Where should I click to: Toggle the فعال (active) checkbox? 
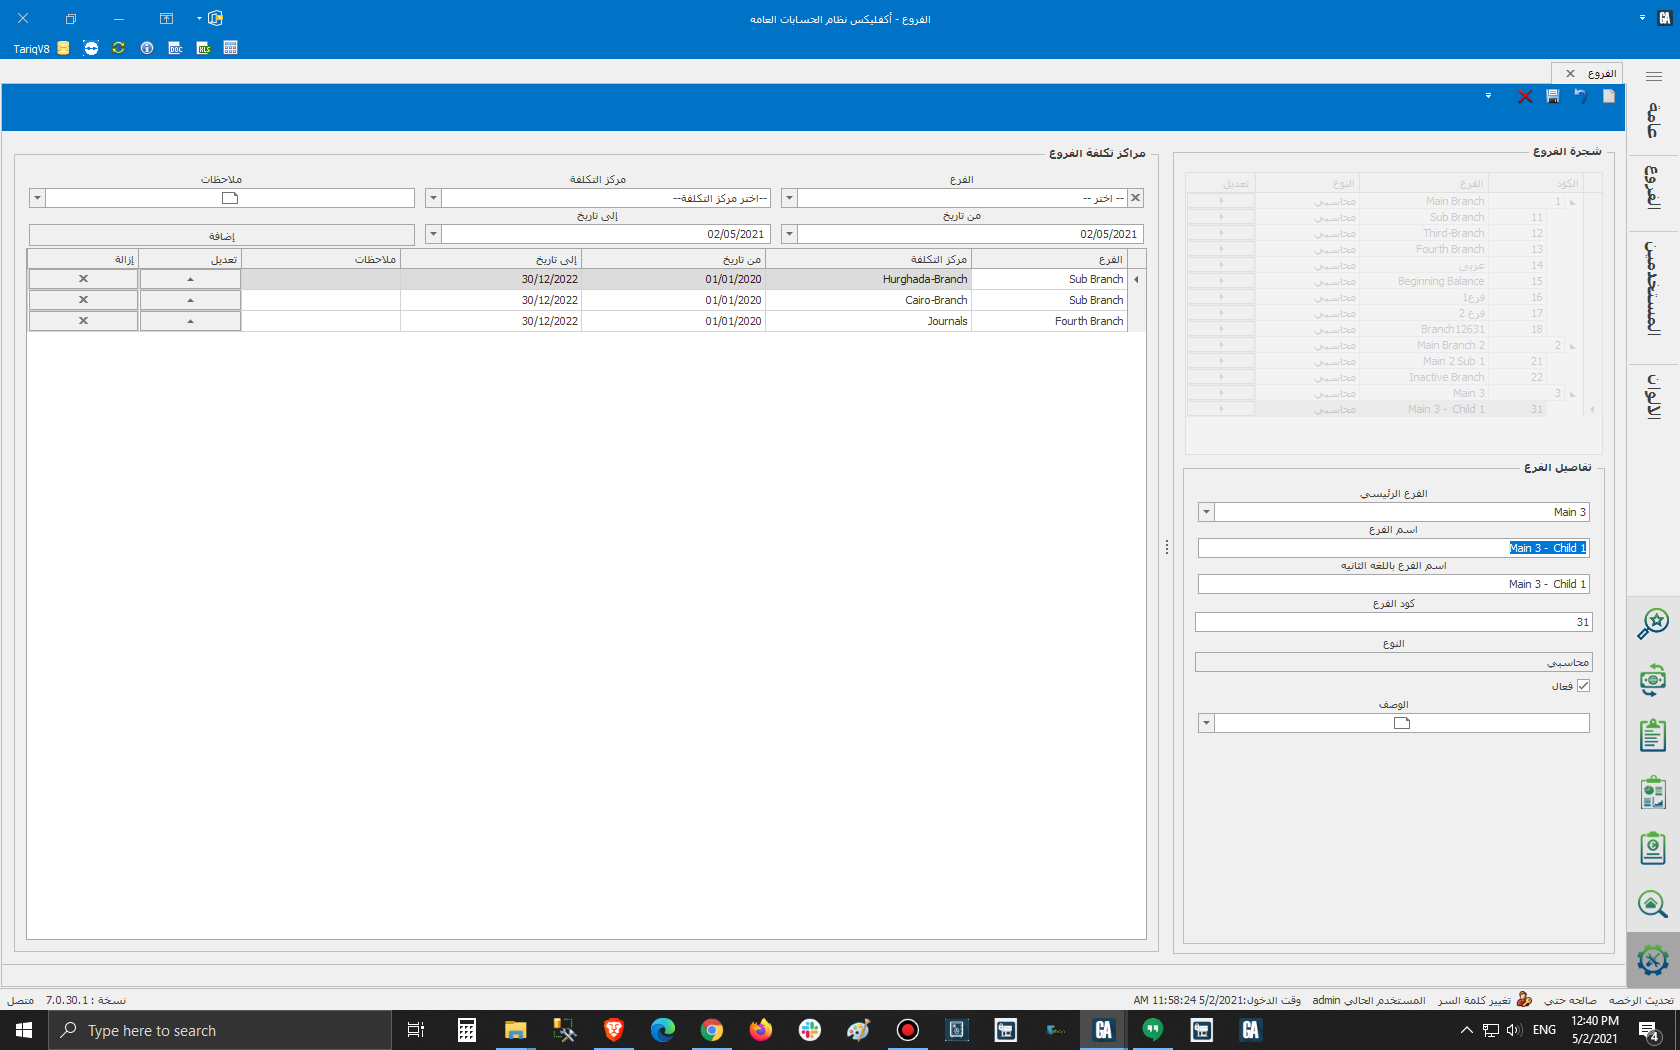pos(1583,686)
